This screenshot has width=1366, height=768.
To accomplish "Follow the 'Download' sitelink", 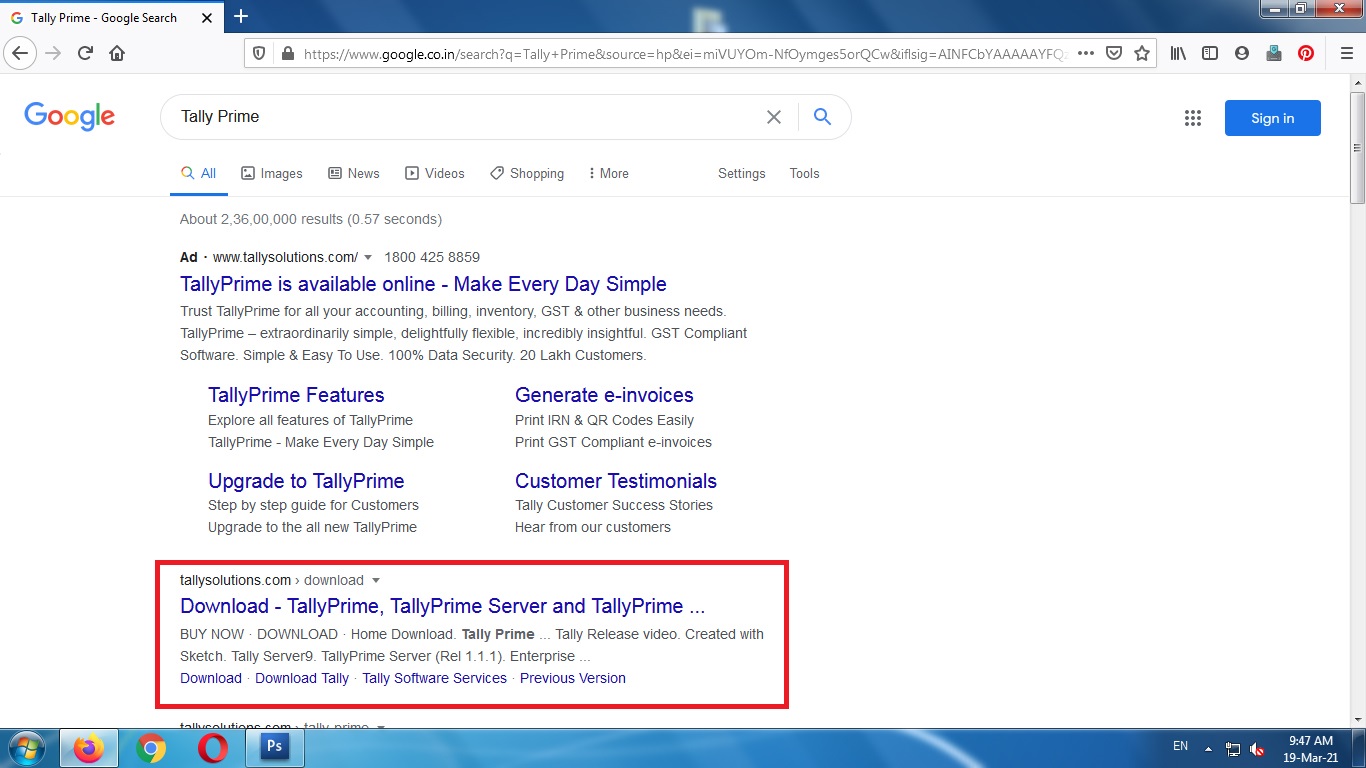I will tap(211, 678).
